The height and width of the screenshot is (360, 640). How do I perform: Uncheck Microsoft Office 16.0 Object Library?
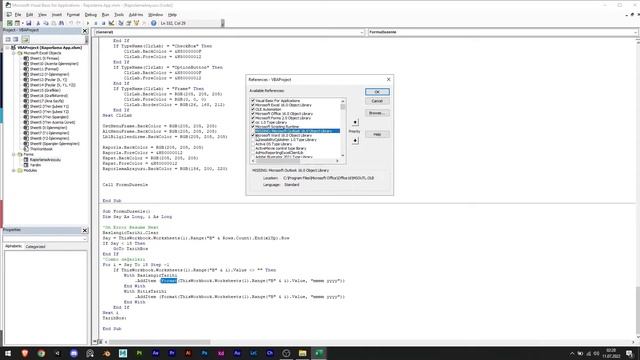(x=253, y=113)
